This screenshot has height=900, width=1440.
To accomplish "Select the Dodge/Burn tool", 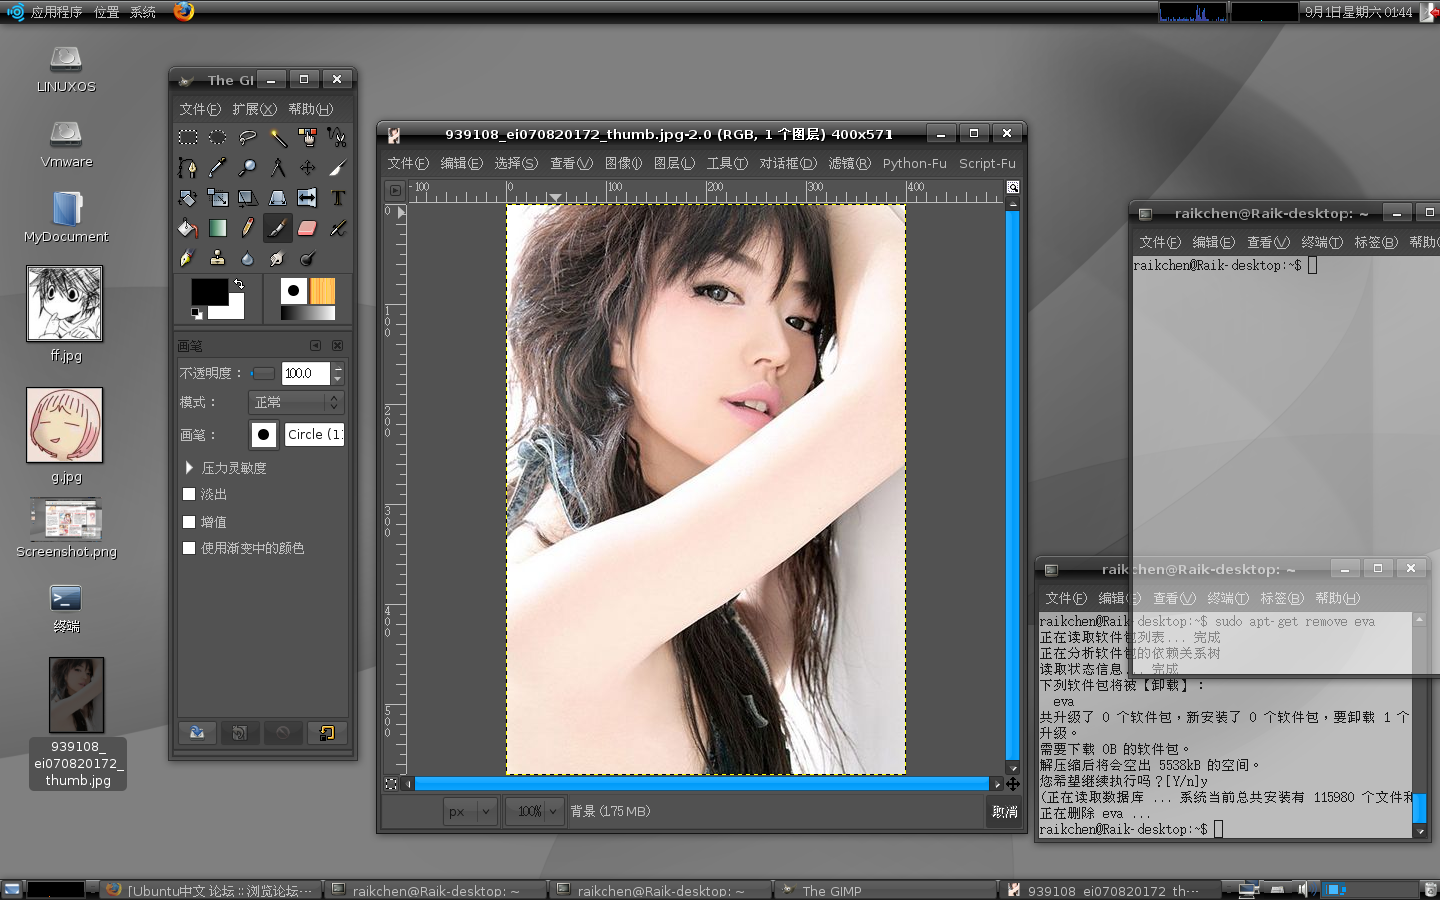I will pyautogui.click(x=308, y=258).
